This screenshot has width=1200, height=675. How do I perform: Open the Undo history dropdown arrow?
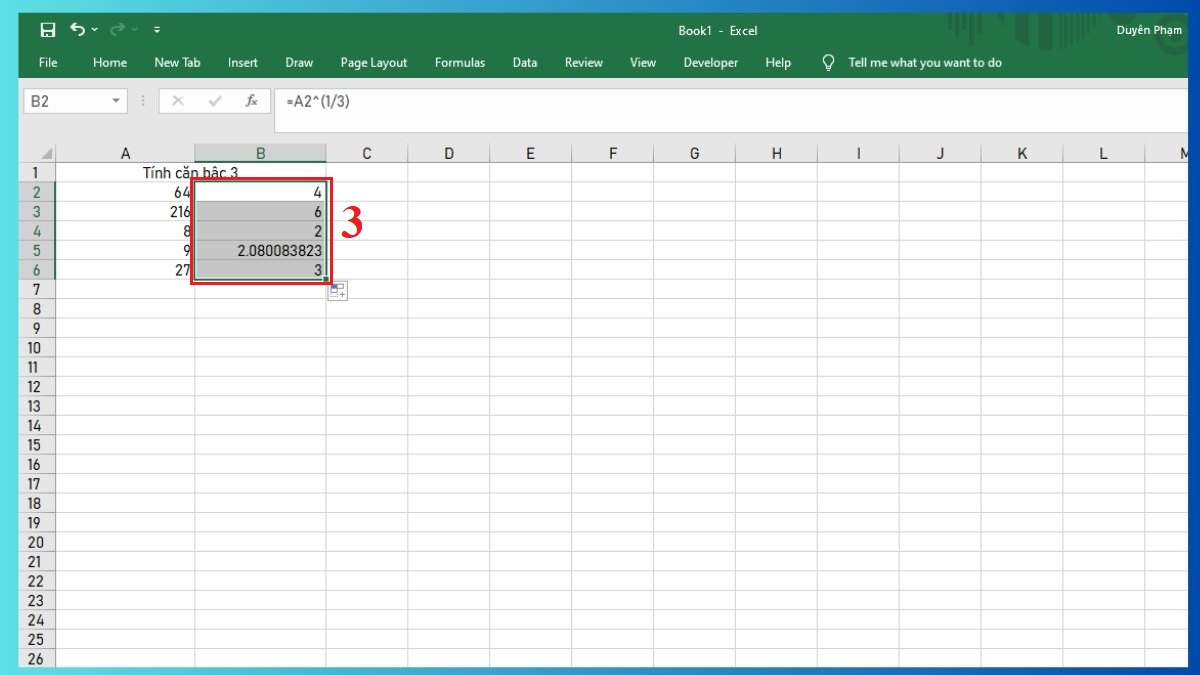[x=93, y=29]
